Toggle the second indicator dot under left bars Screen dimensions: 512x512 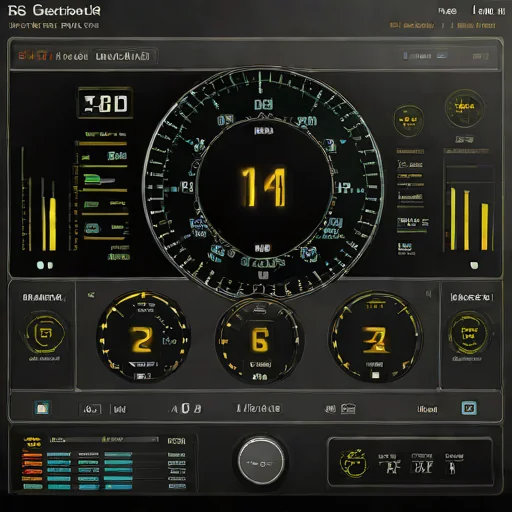[x=50, y=265]
